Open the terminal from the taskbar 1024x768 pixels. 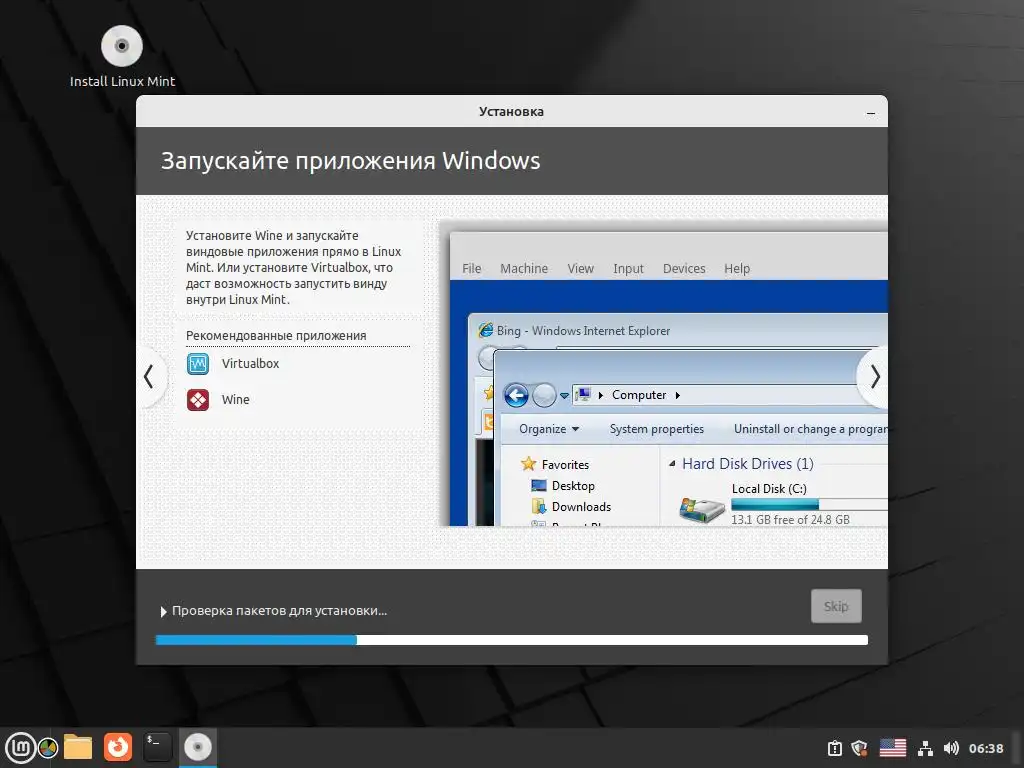tap(157, 747)
